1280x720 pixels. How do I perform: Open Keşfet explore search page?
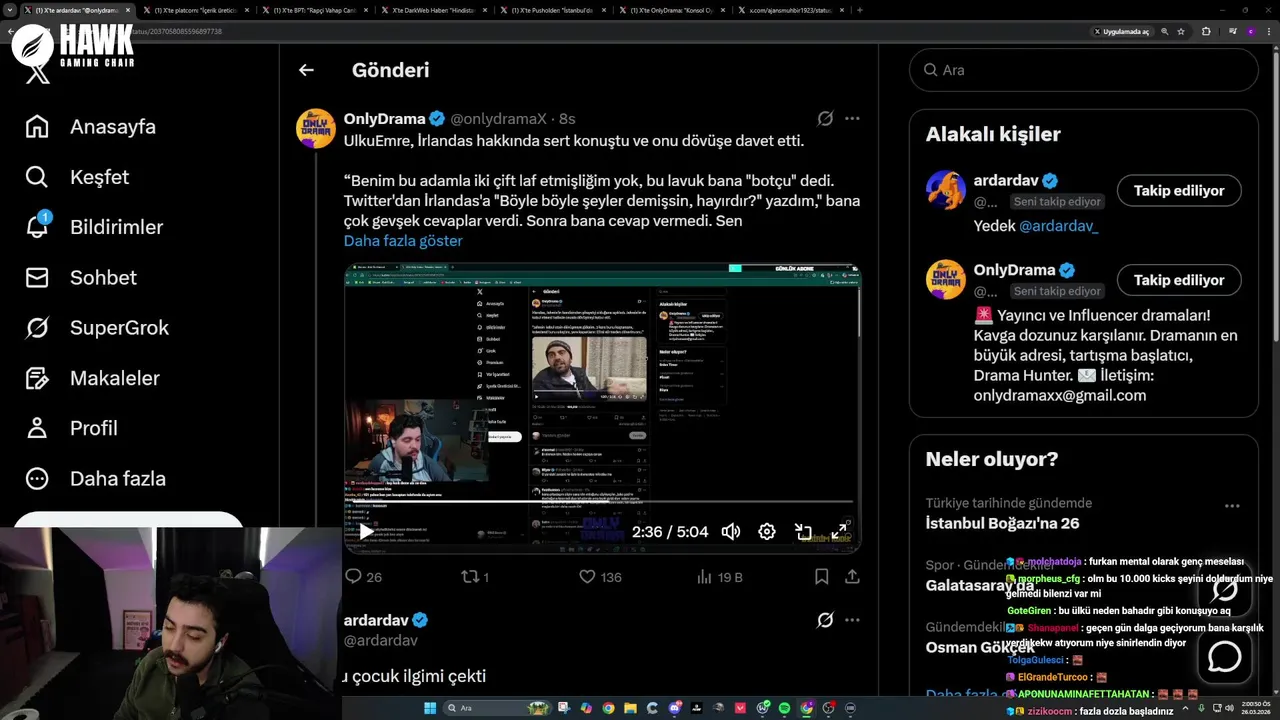pos(78,177)
